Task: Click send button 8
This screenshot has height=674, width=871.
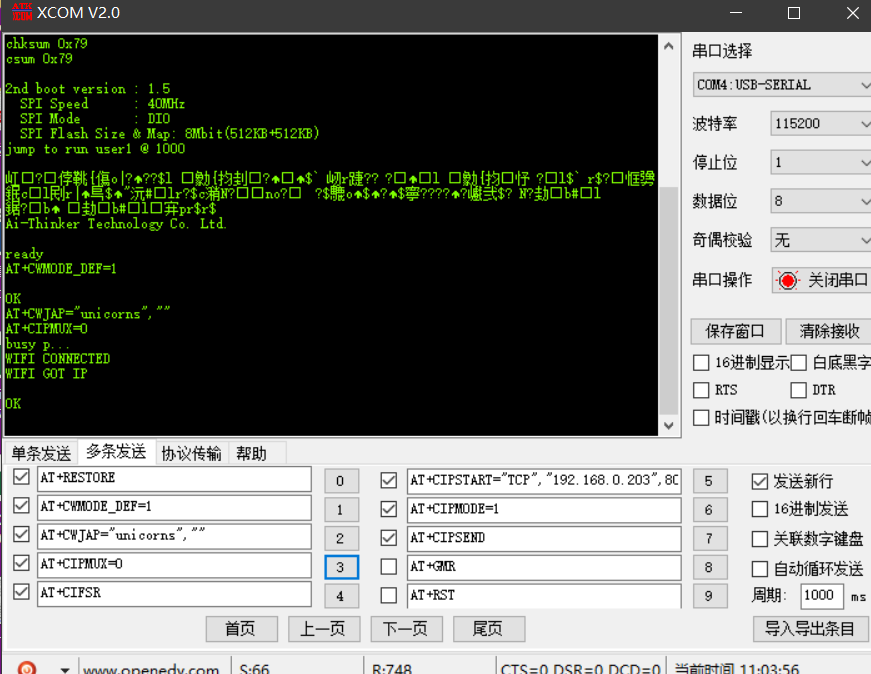Action: pos(709,567)
